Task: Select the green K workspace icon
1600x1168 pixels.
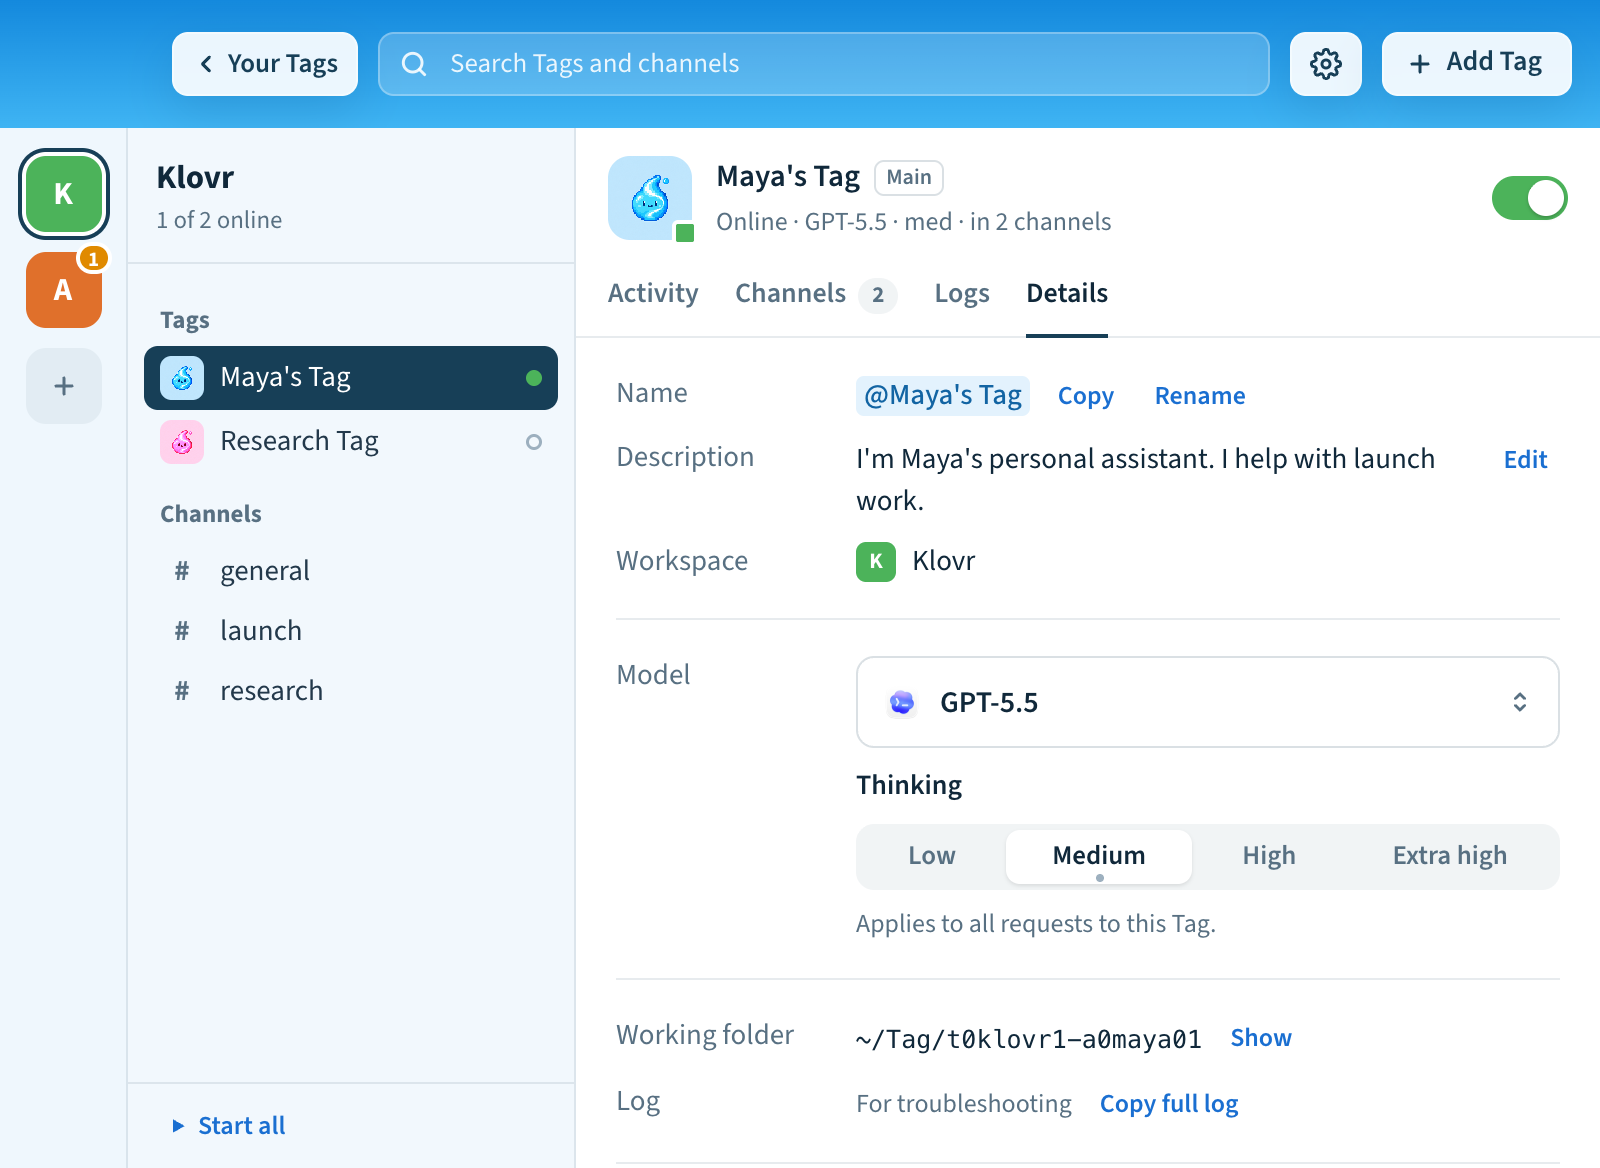Action: [x=64, y=194]
